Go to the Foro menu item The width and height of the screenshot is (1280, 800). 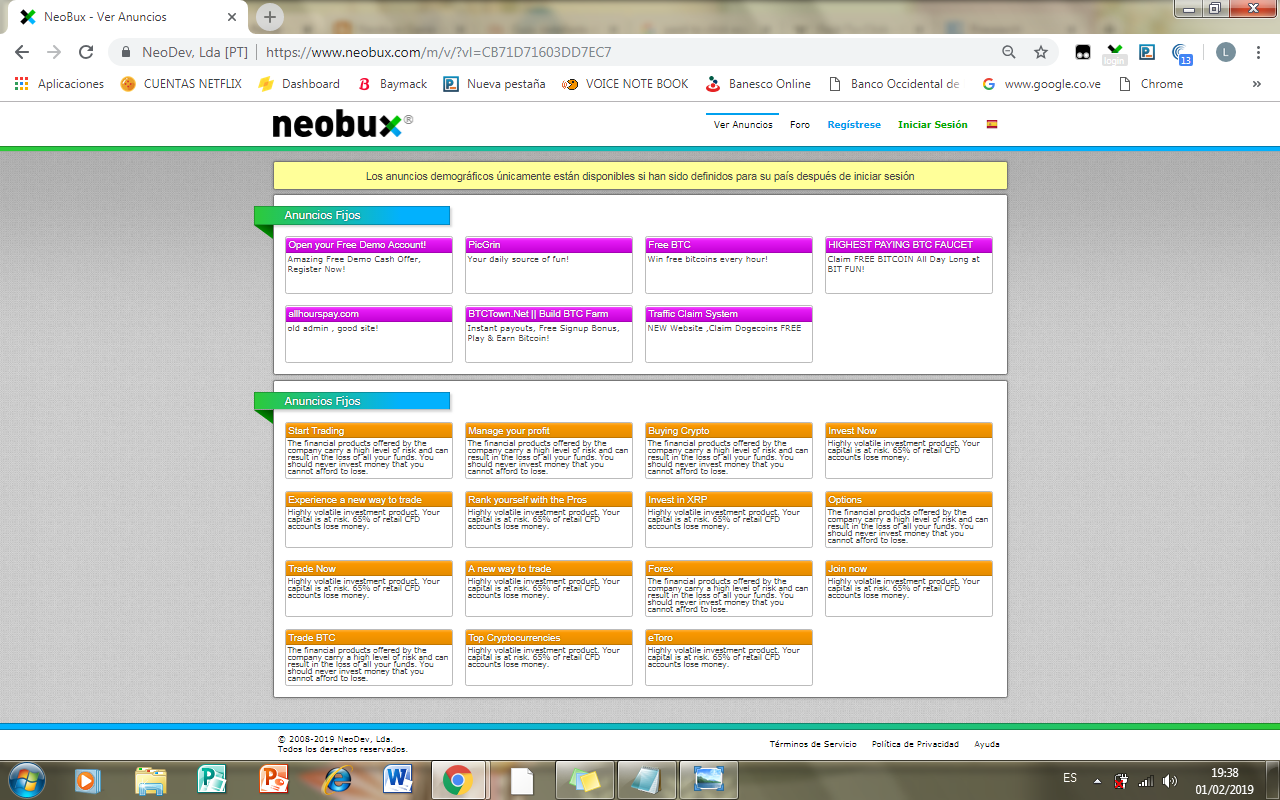tap(800, 125)
